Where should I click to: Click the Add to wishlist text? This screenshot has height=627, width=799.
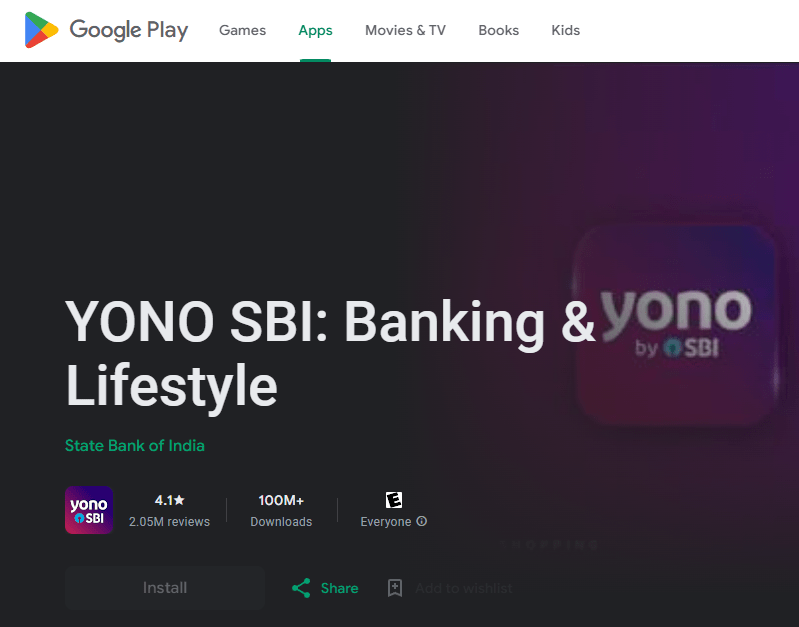(x=464, y=588)
